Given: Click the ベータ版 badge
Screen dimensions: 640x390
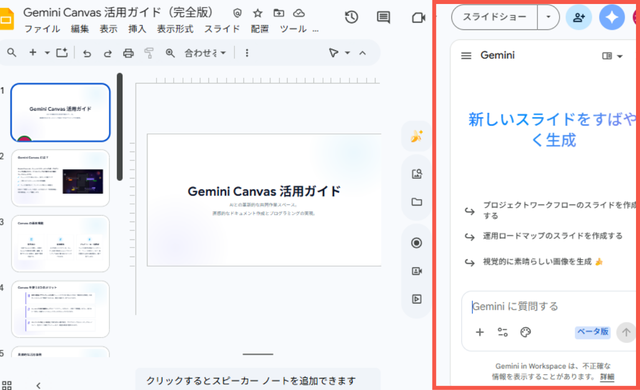Looking at the screenshot, I should click(593, 332).
